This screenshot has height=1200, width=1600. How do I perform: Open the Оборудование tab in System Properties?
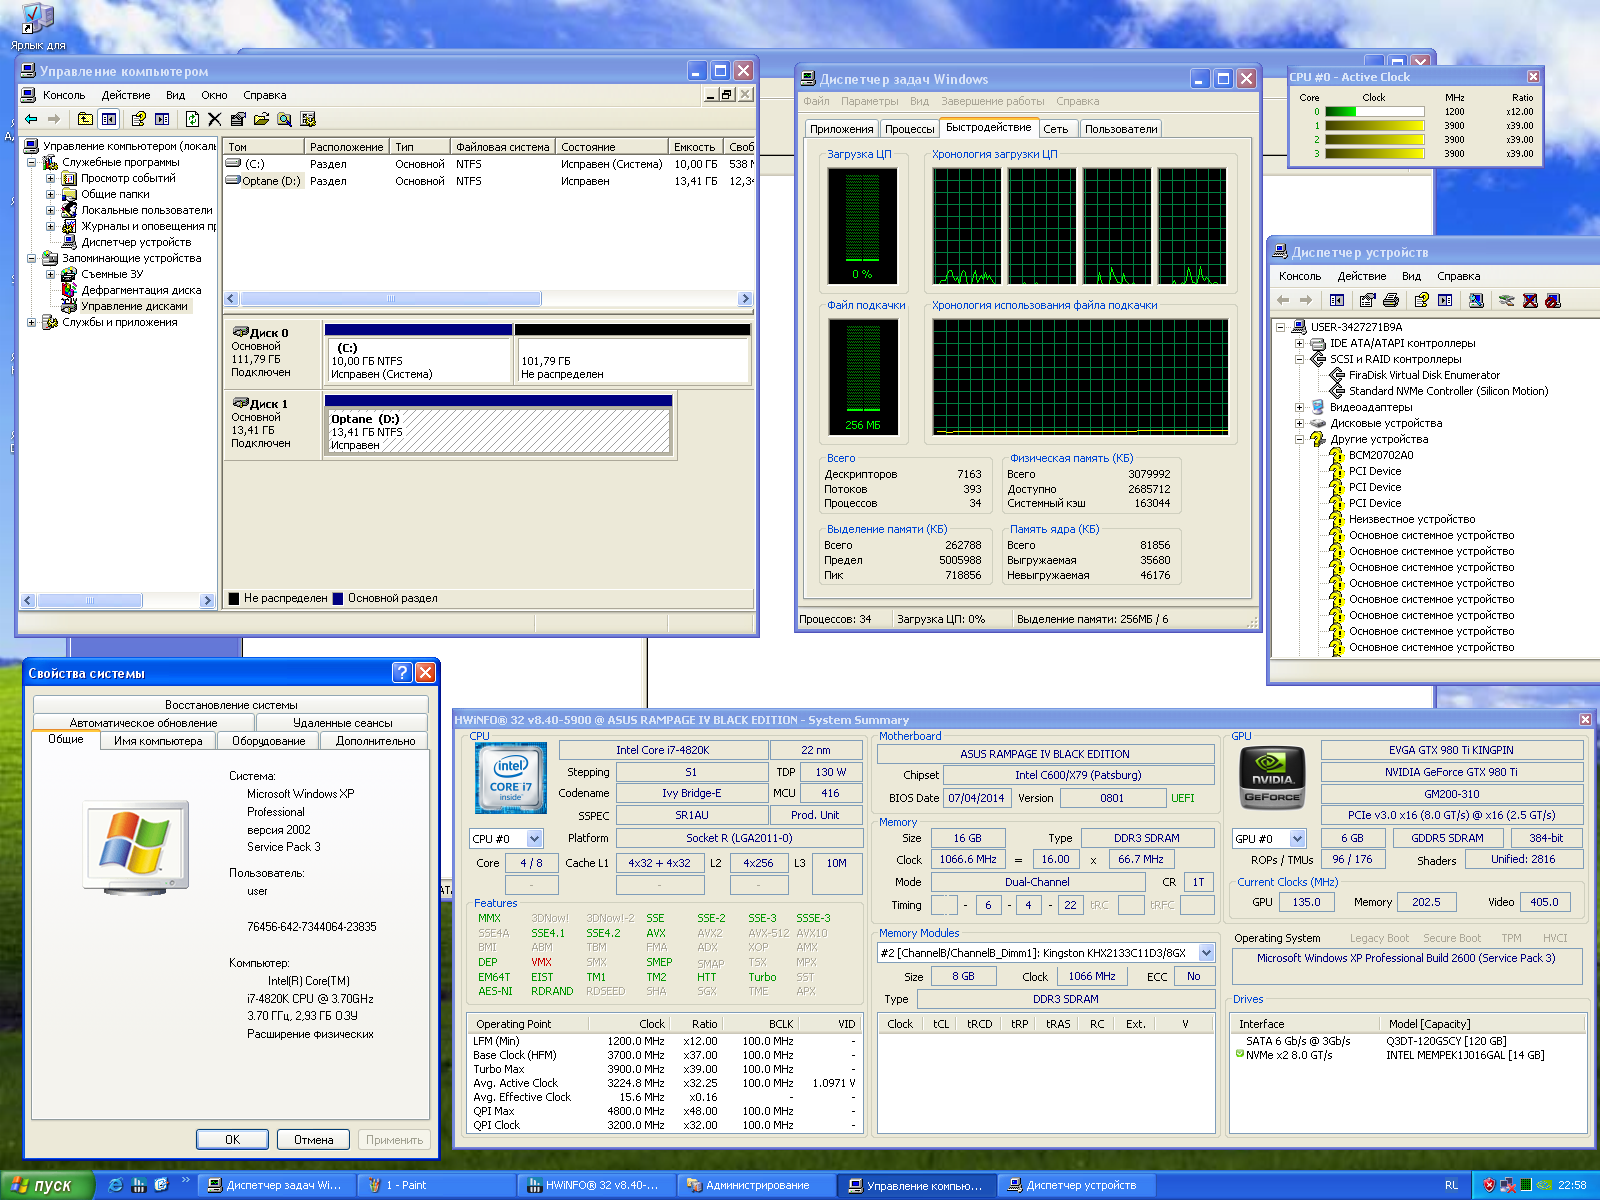(x=268, y=741)
